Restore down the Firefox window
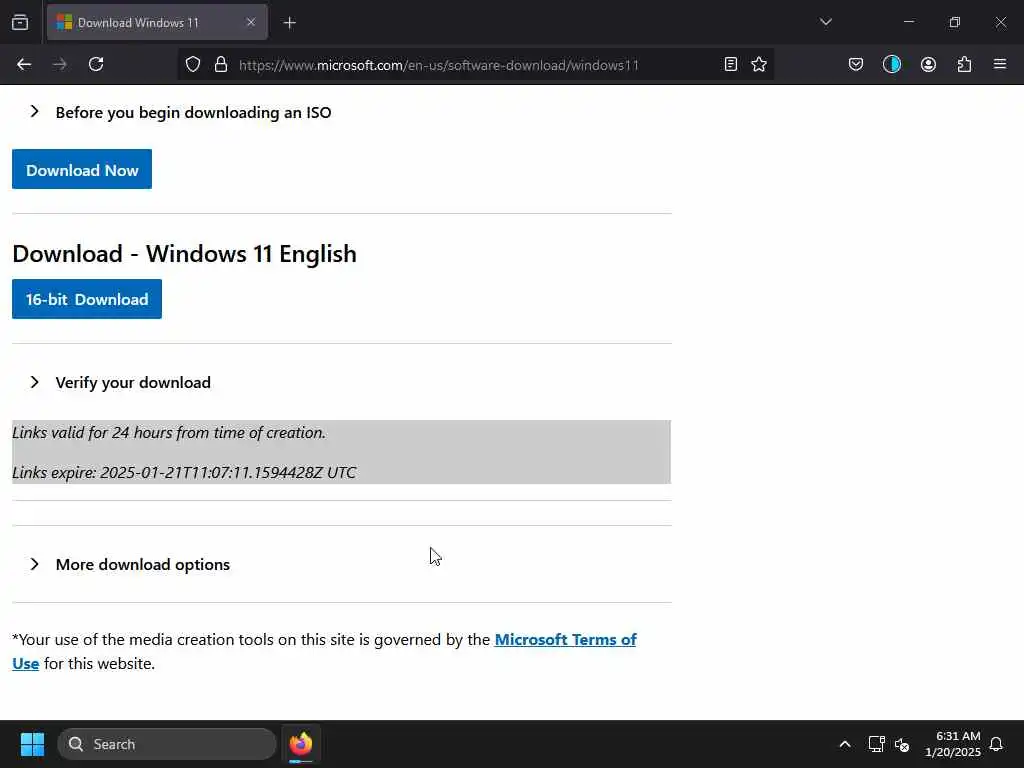This screenshot has height=768, width=1024. click(x=954, y=22)
